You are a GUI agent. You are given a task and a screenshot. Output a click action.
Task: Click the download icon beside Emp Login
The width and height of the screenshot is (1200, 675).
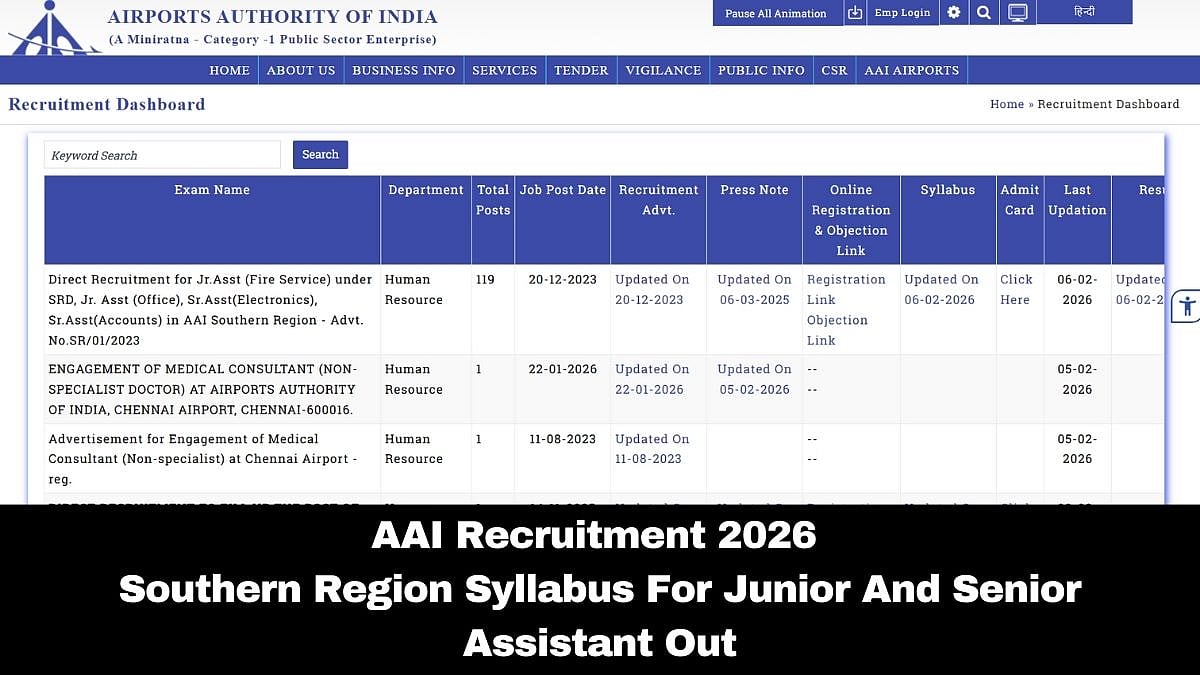pyautogui.click(x=855, y=13)
